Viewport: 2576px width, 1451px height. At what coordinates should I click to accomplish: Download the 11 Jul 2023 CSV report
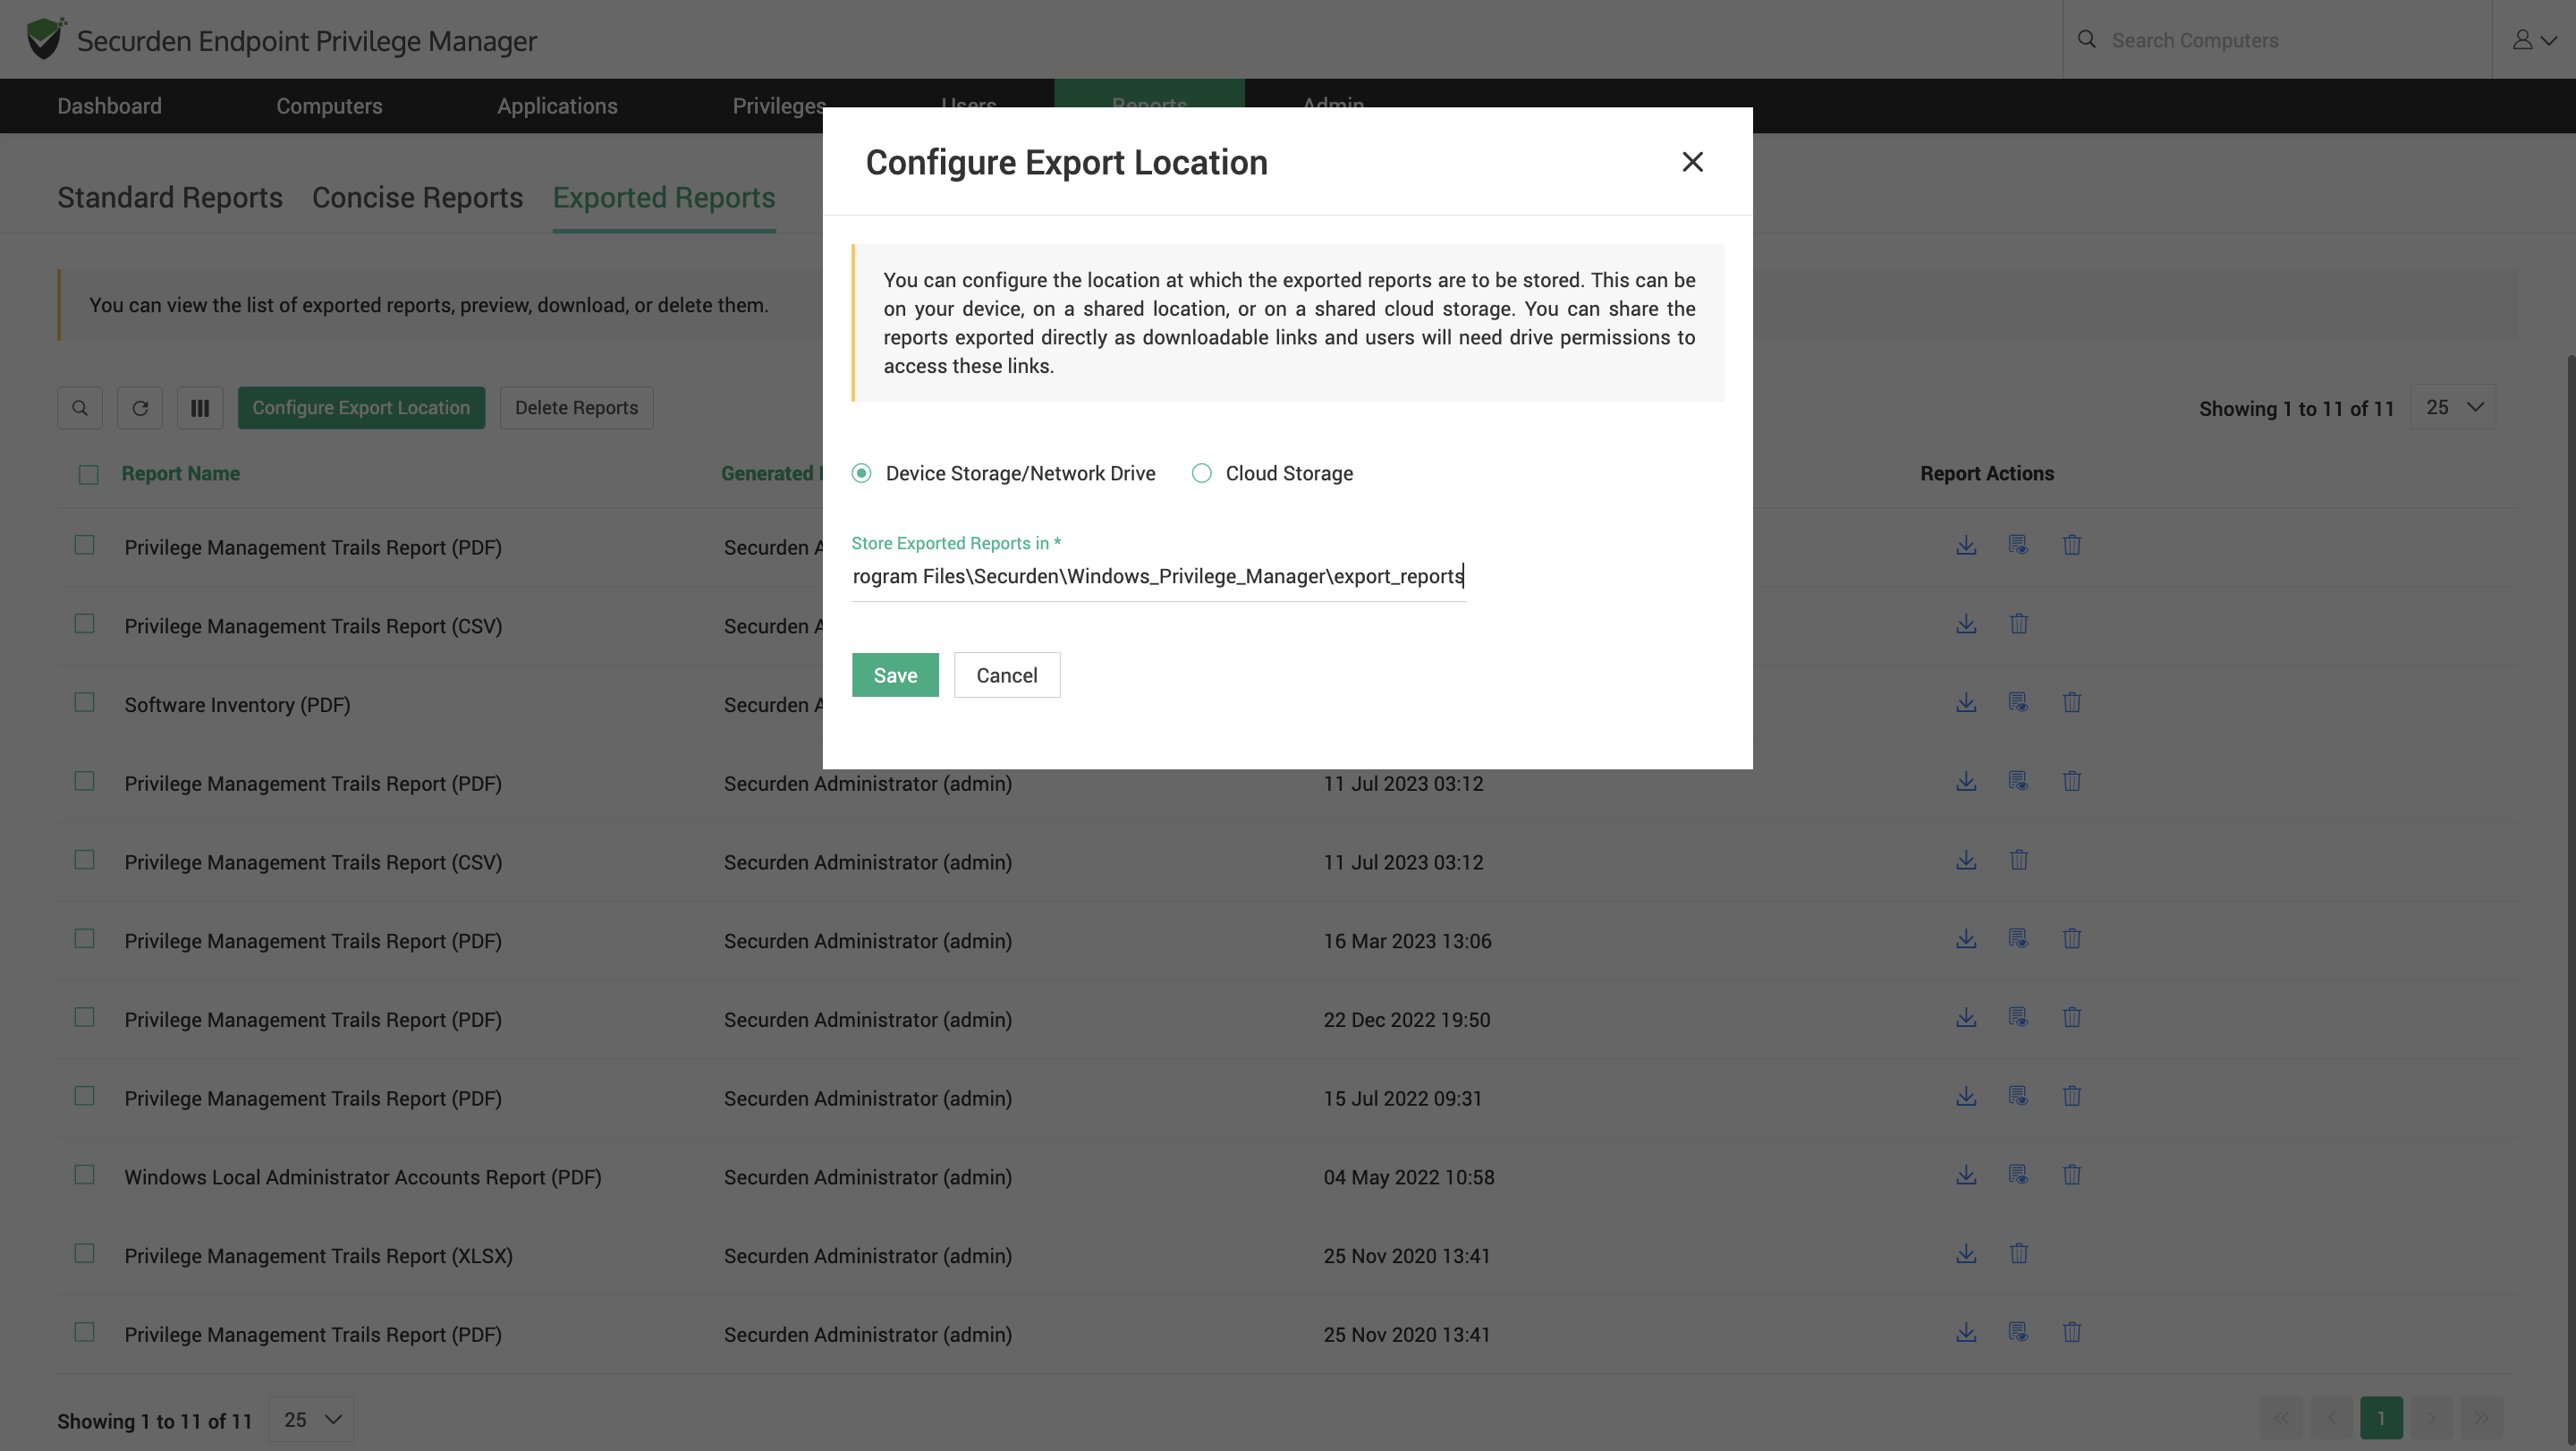click(1966, 860)
